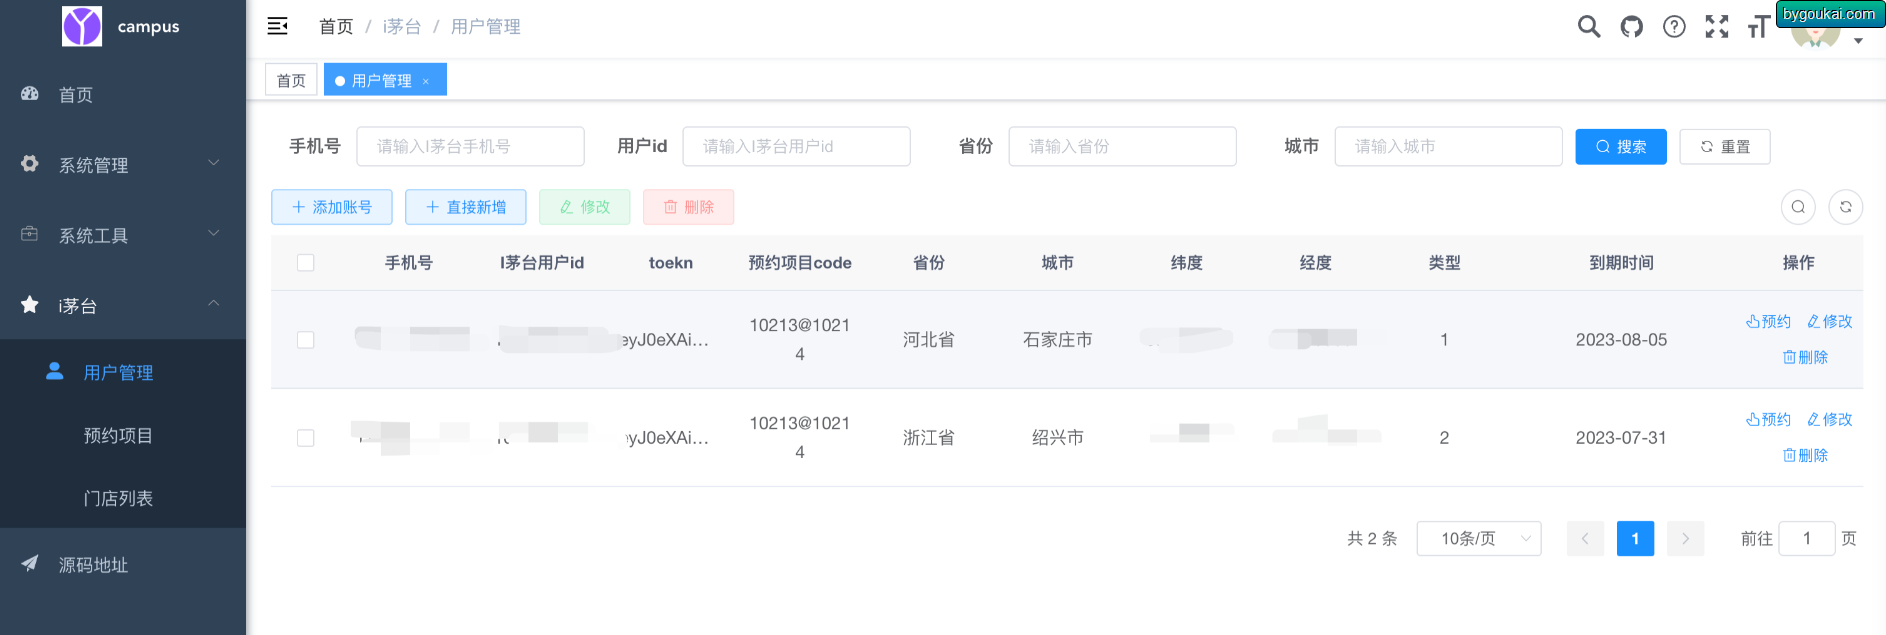Check the 浙江省 row checkbox

tap(306, 438)
